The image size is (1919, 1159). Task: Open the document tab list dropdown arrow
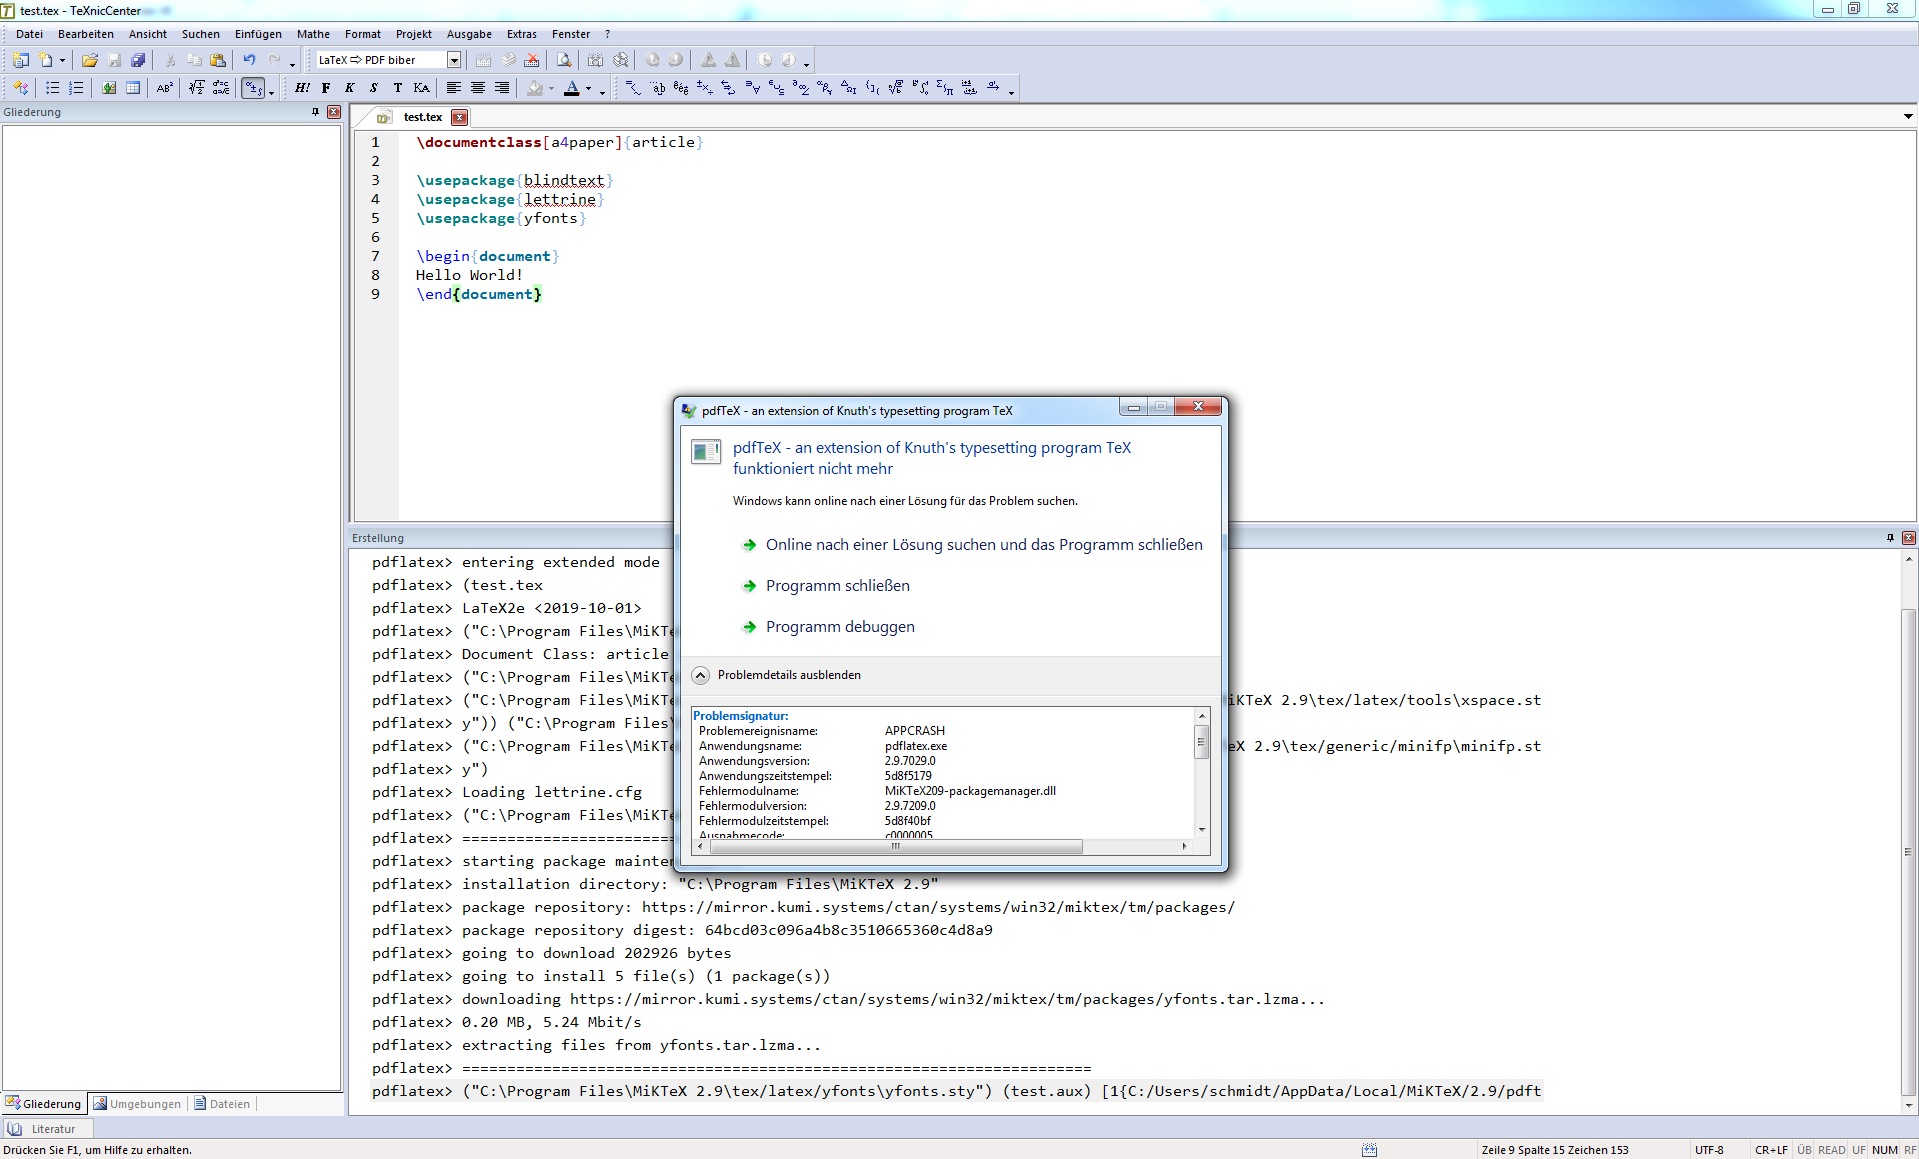pos(1908,117)
